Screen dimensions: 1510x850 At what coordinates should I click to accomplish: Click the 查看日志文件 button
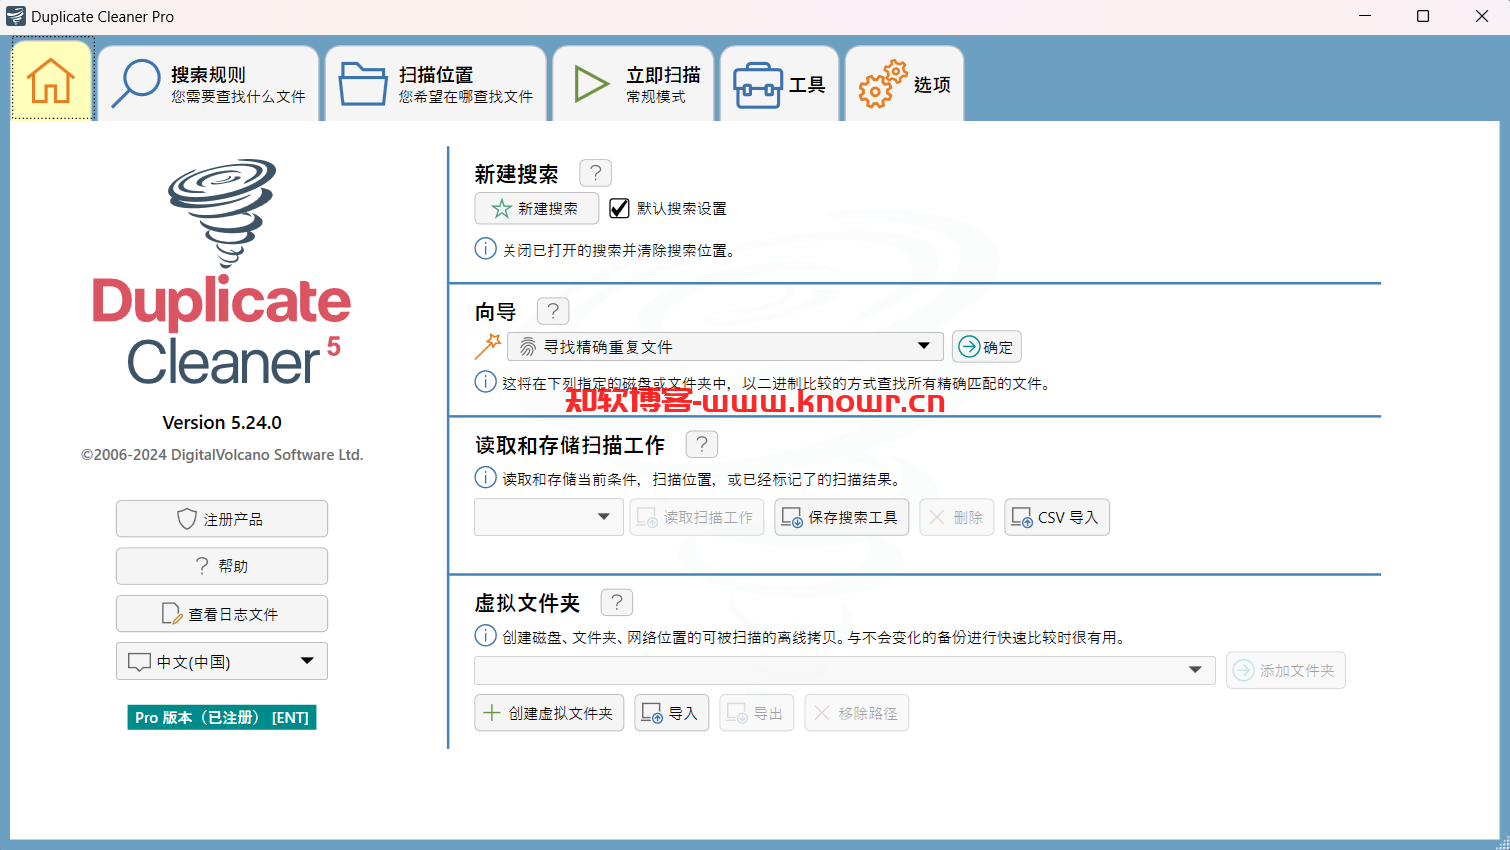[222, 614]
